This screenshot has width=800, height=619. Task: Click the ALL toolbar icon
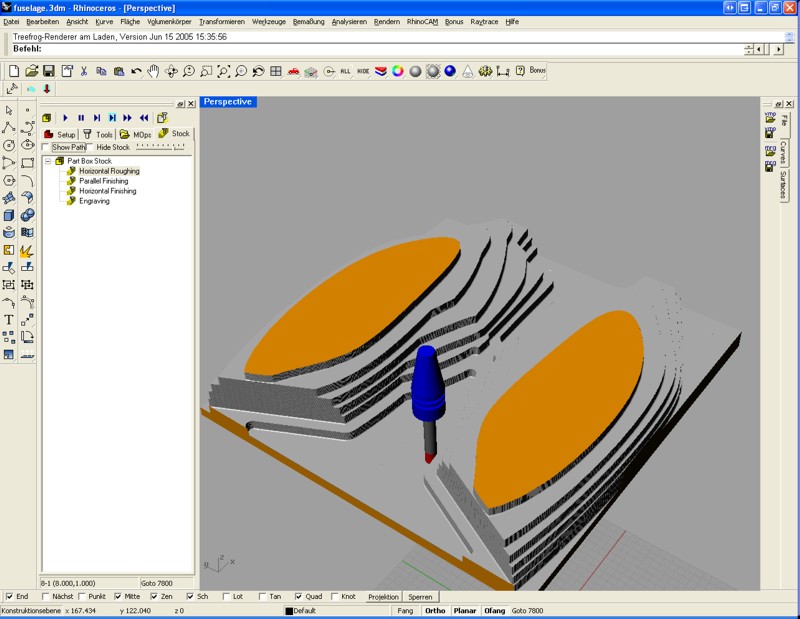[345, 71]
